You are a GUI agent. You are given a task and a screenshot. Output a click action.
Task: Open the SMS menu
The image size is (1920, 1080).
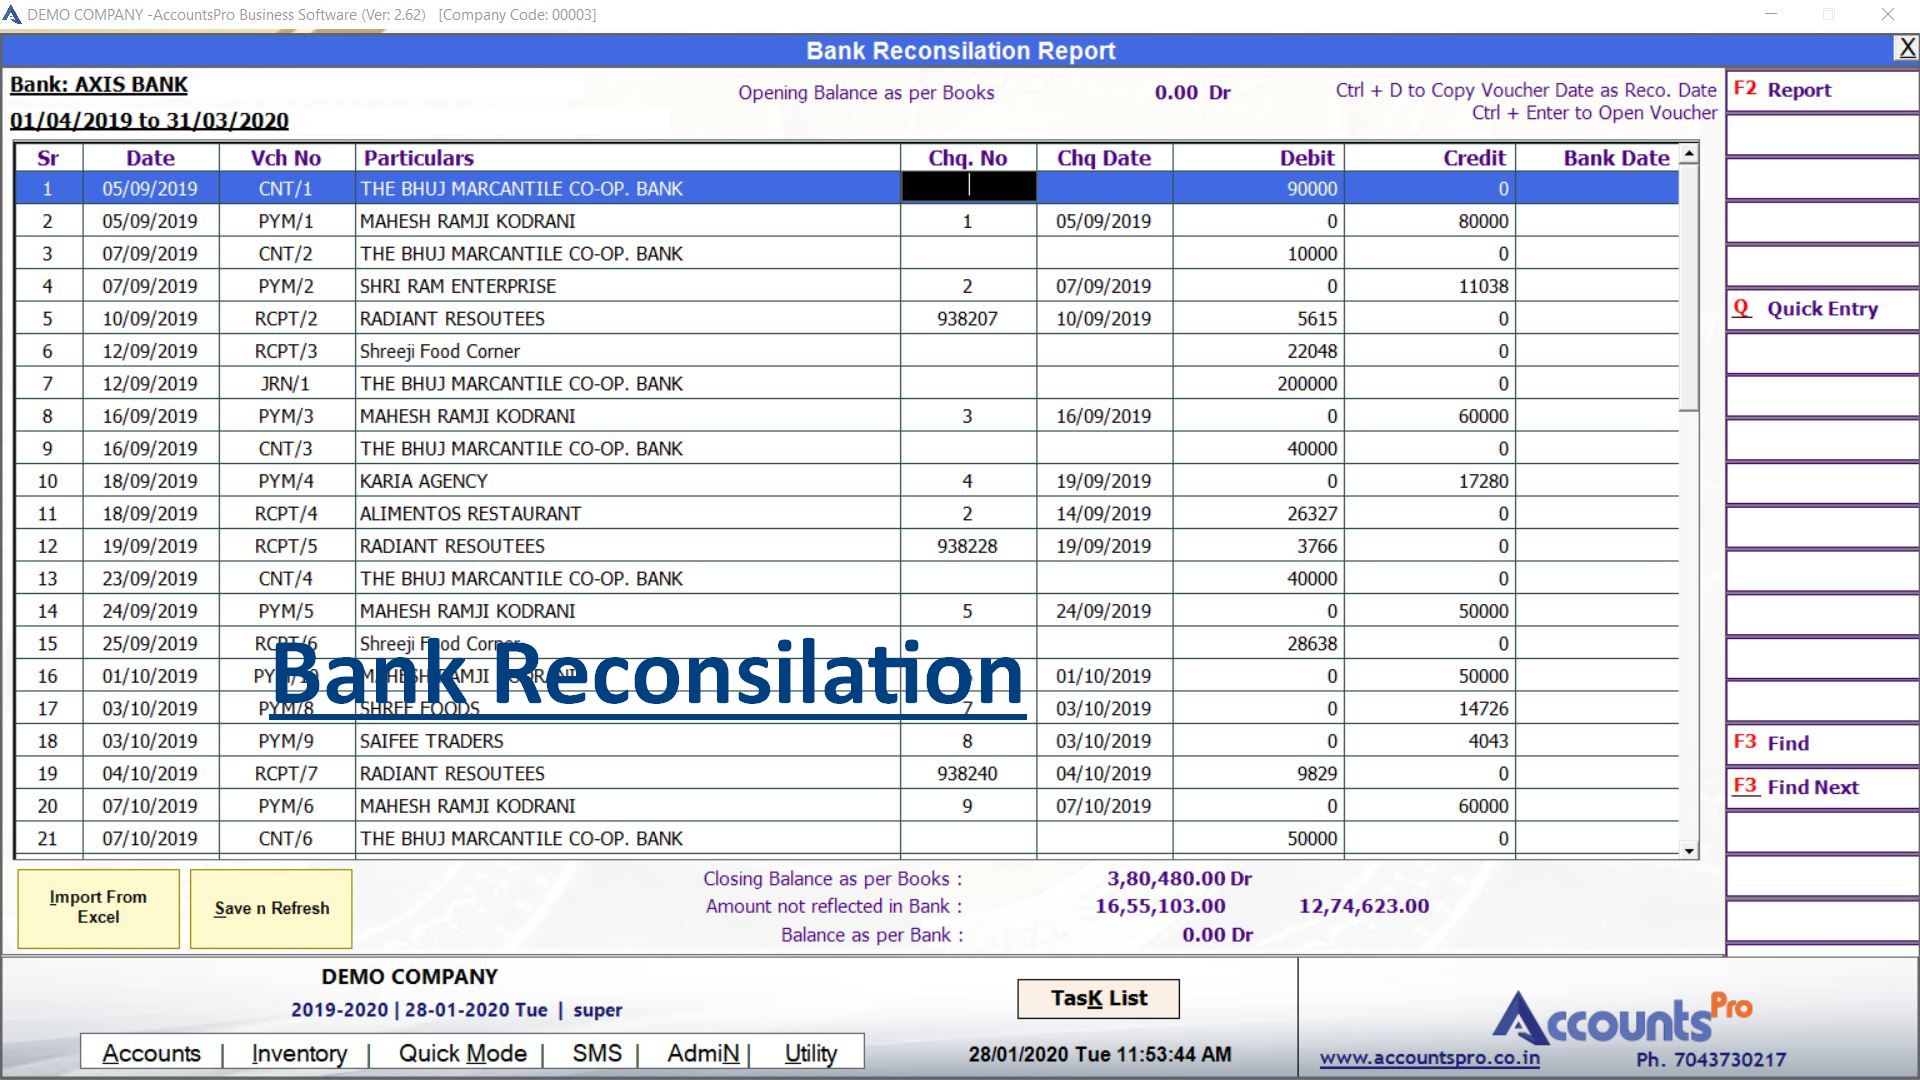pos(597,1053)
